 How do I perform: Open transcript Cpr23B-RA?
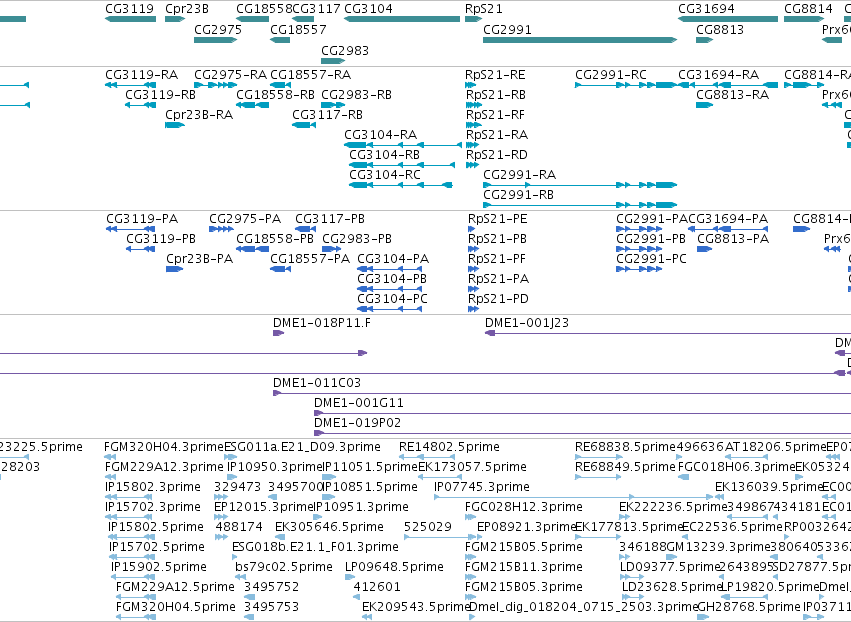(x=199, y=115)
